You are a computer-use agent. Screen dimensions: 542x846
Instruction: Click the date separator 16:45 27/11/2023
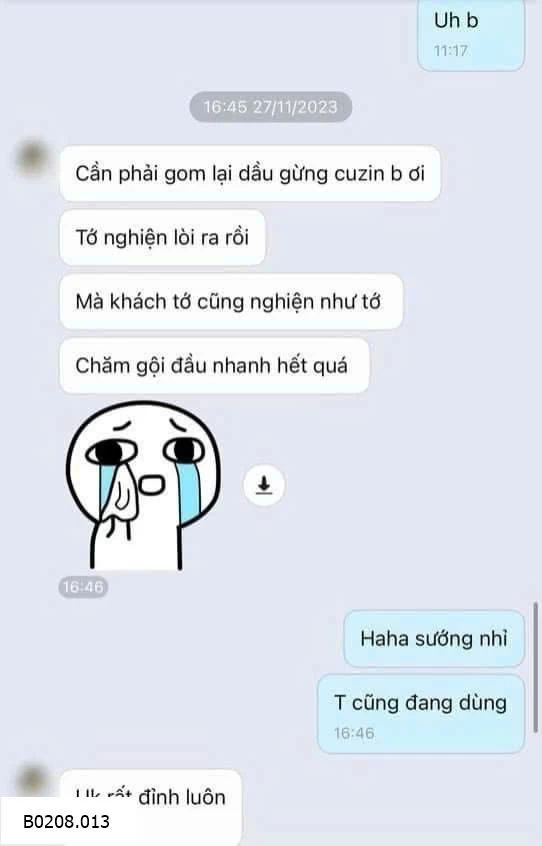[270, 107]
